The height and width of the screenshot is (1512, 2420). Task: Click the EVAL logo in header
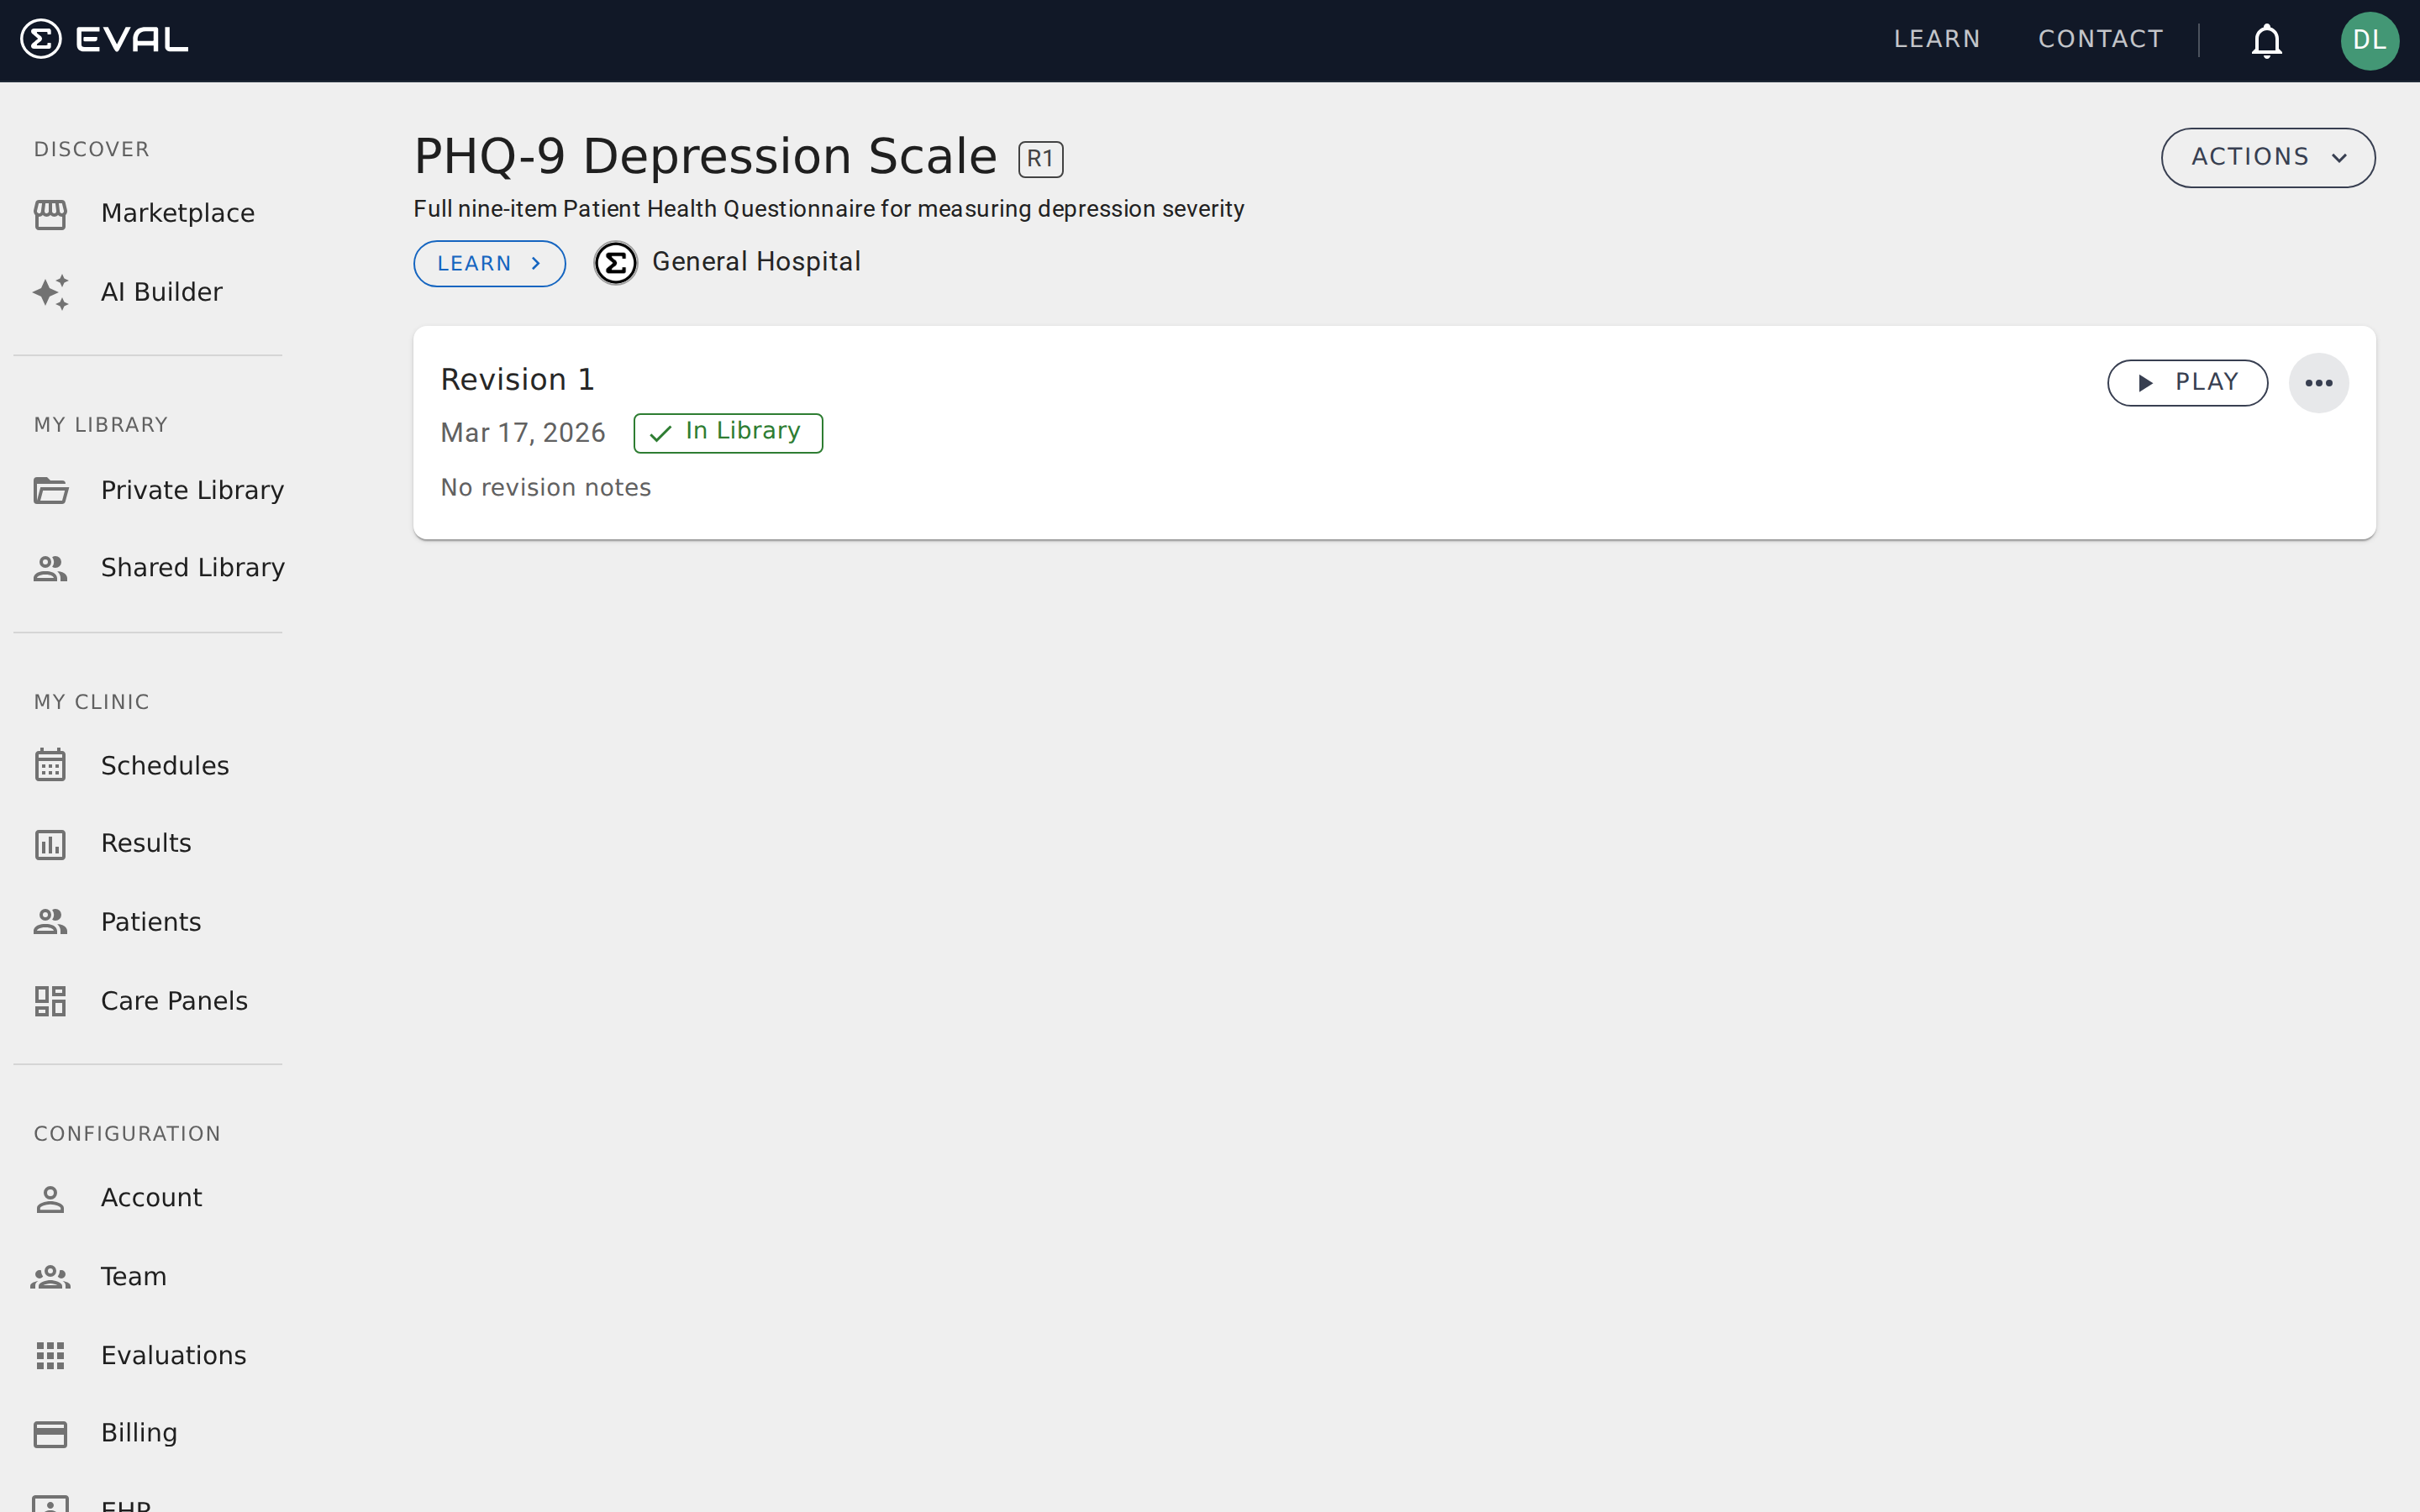coord(104,40)
